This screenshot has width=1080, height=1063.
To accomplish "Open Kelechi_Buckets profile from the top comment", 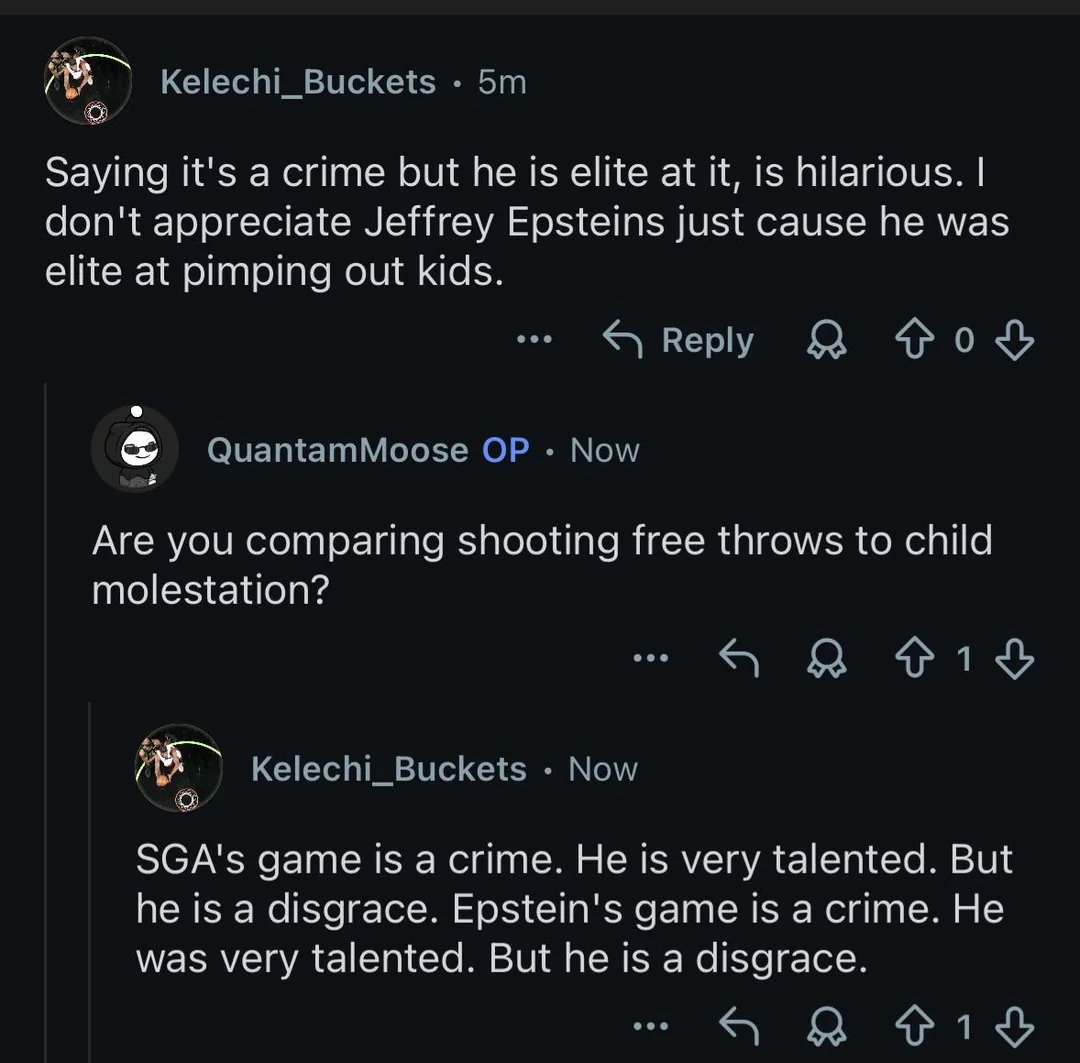I will (298, 82).
